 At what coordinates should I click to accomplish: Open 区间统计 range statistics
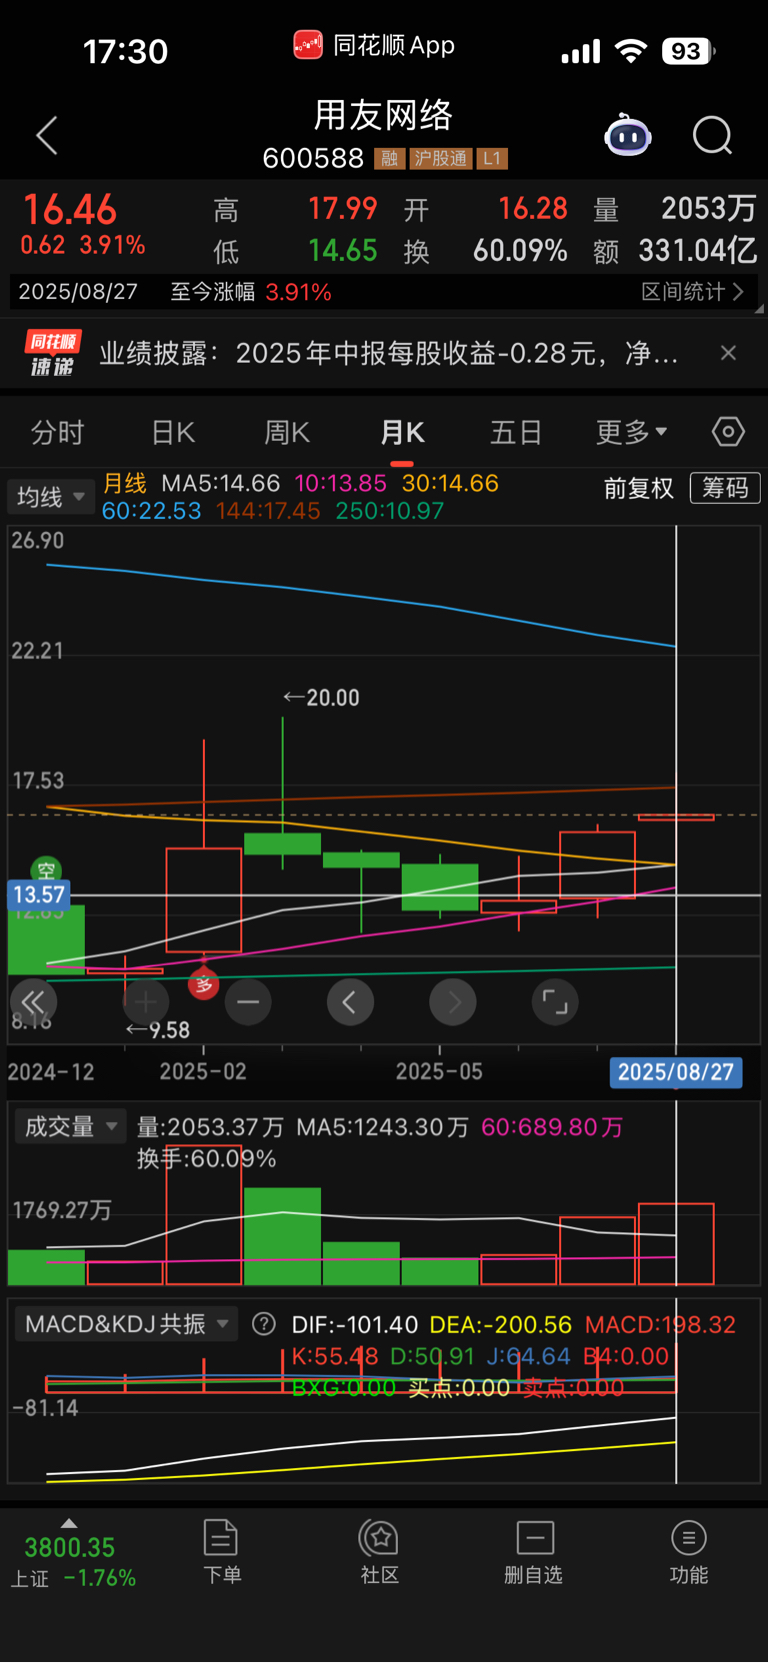pos(692,292)
